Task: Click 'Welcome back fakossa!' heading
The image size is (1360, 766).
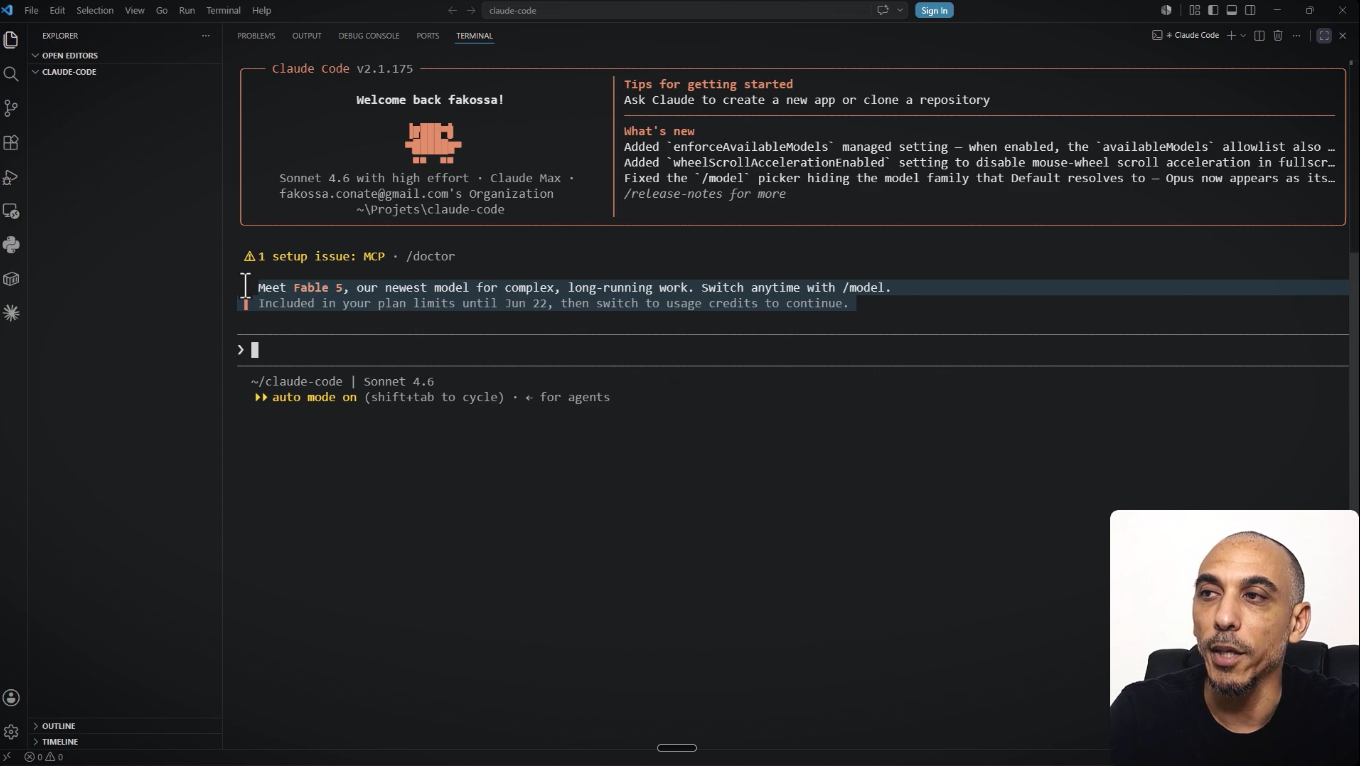Action: coord(430,100)
